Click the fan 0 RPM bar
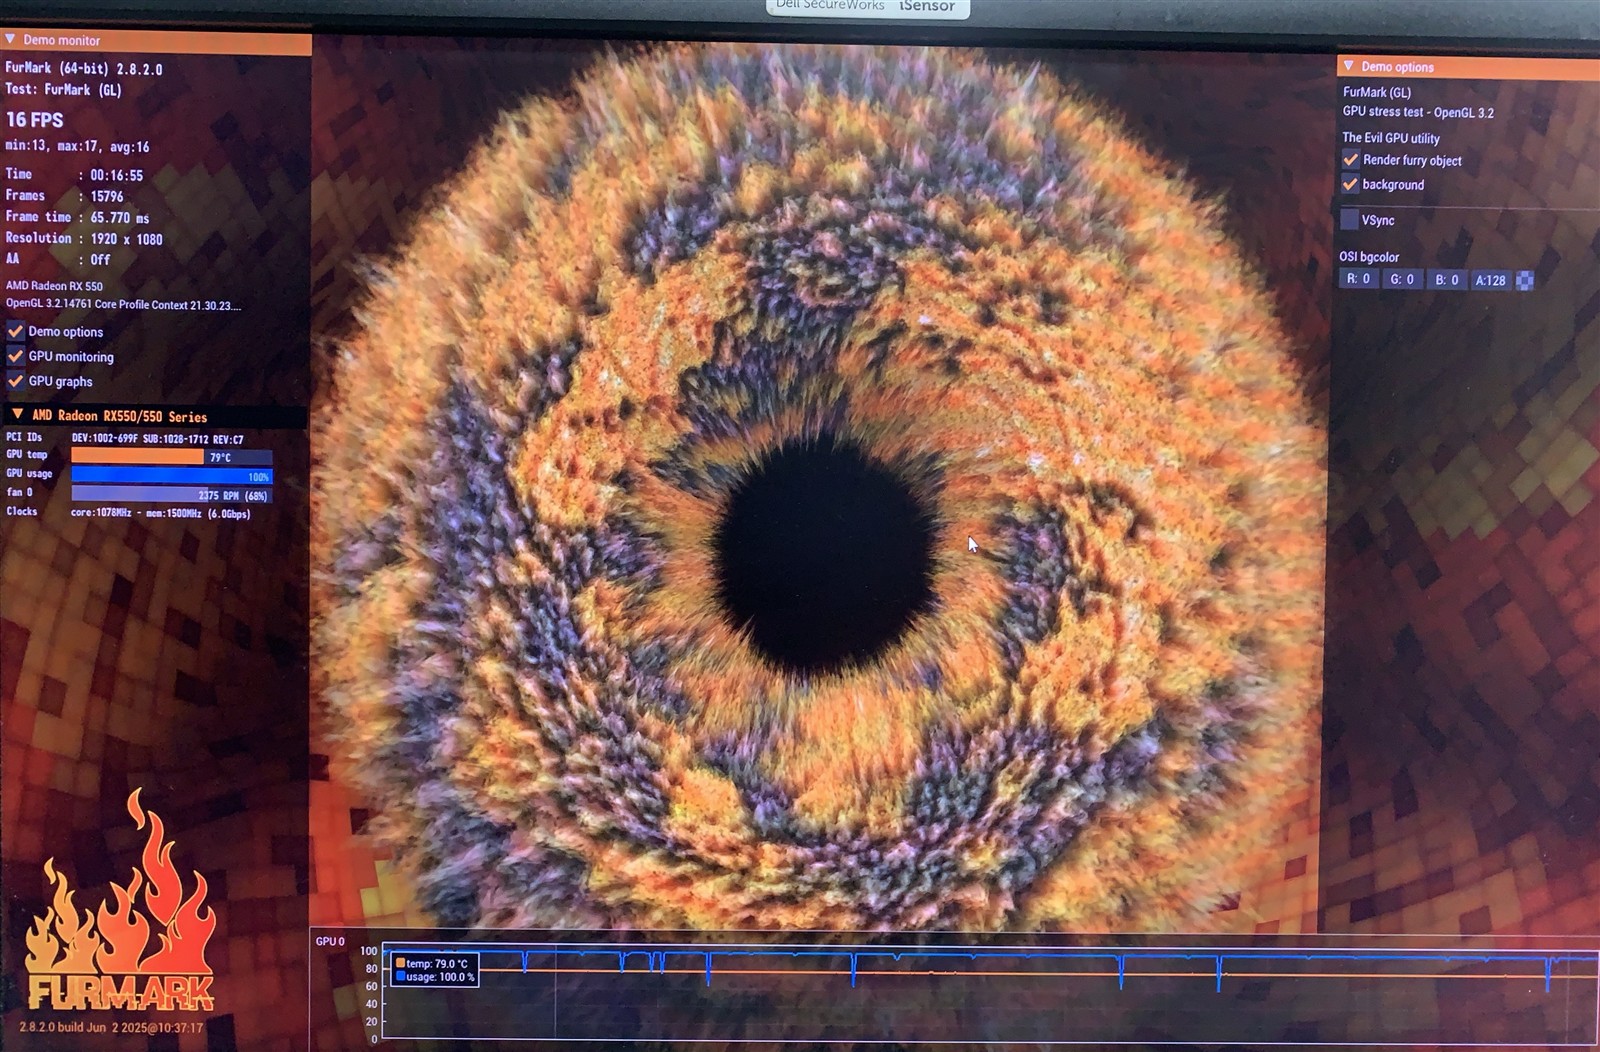The width and height of the screenshot is (1600, 1052). (170, 495)
